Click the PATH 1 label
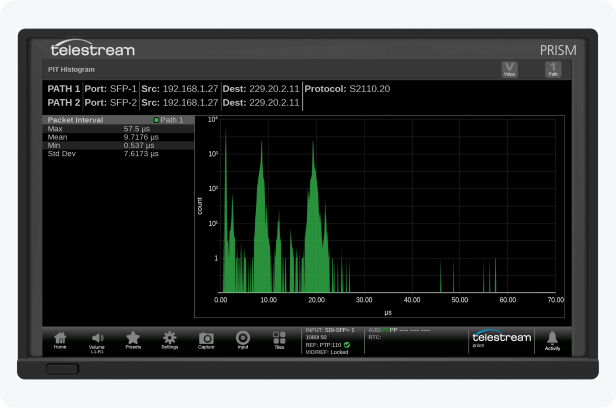Screen dimensions: 616x408 pos(64,89)
